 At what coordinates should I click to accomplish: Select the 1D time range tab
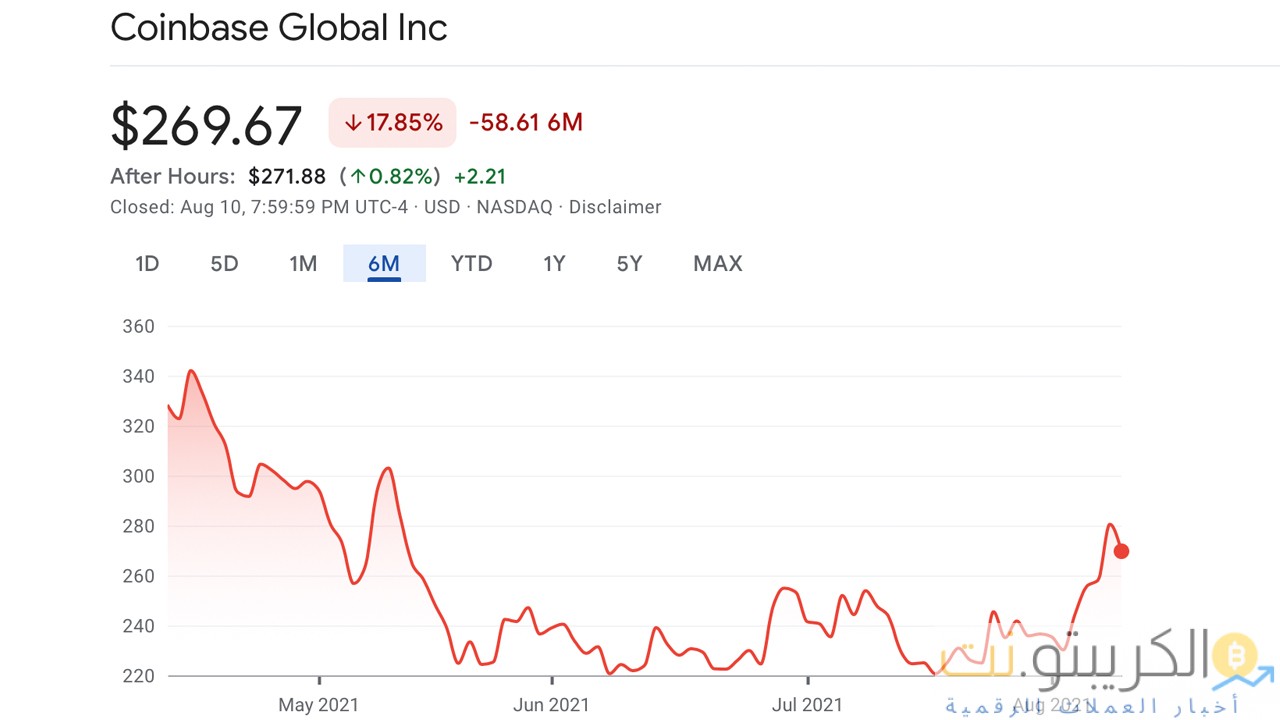[147, 264]
